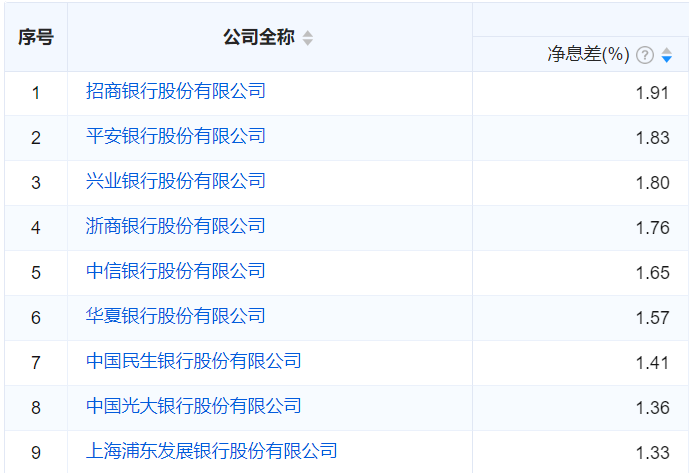Click row number 6 in 序号 column

pyautogui.click(x=36, y=318)
